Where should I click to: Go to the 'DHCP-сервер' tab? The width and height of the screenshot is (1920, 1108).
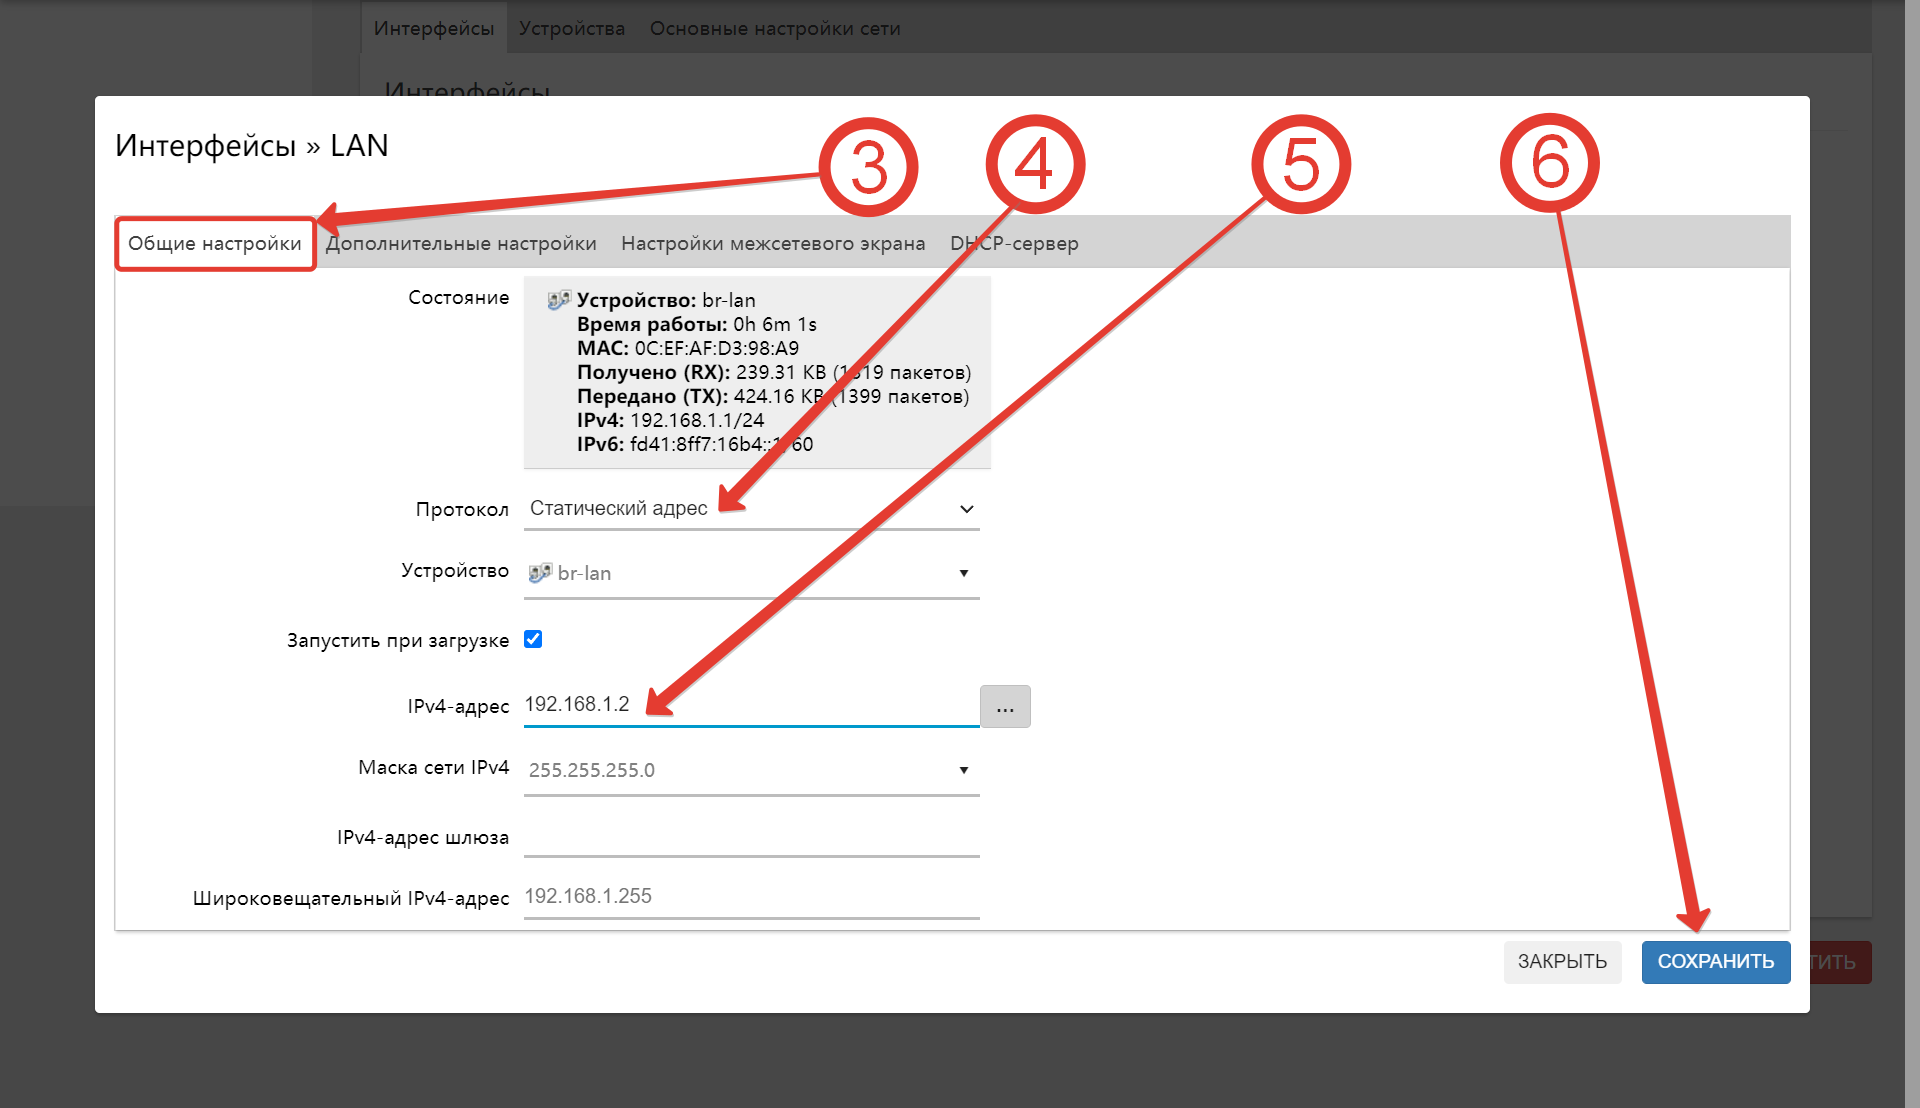point(1014,244)
